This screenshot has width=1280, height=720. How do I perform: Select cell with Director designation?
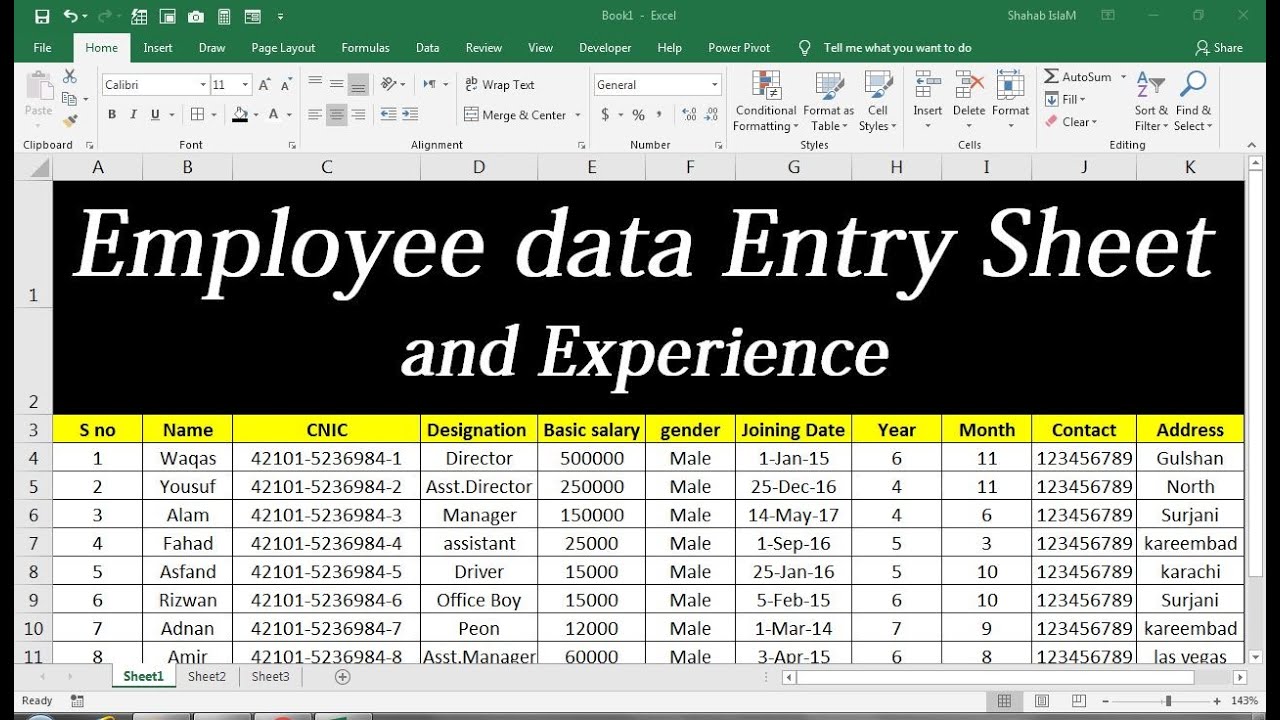(479, 458)
